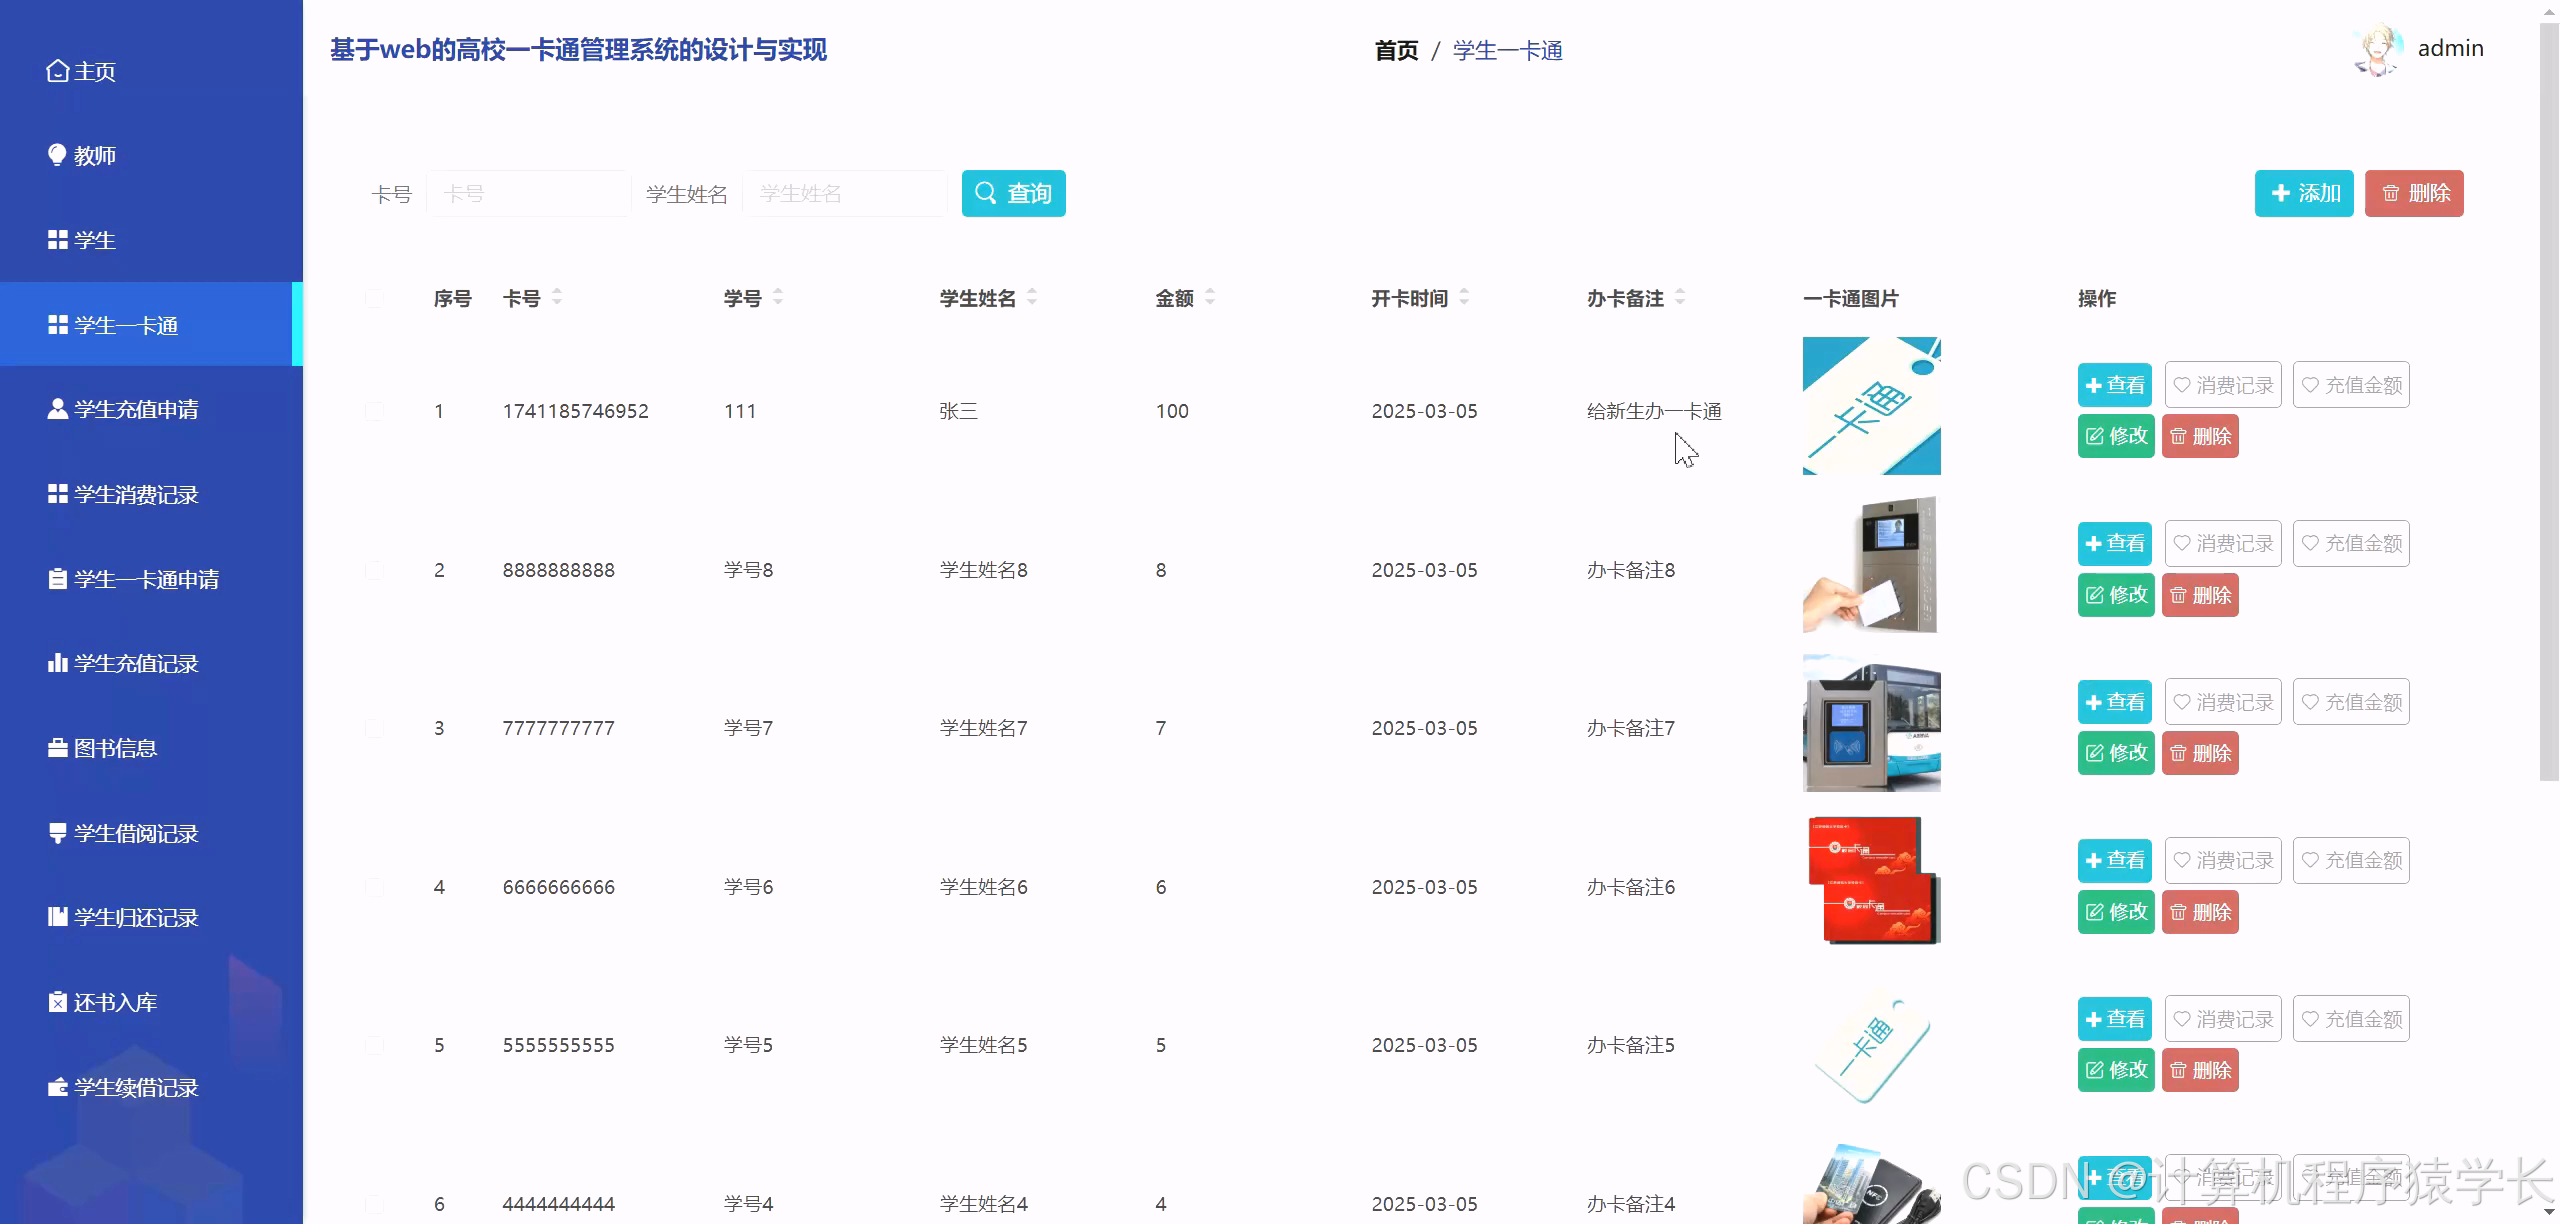
Task: Click the 学生充值记录 chart icon in sidebar
Action: point(57,663)
